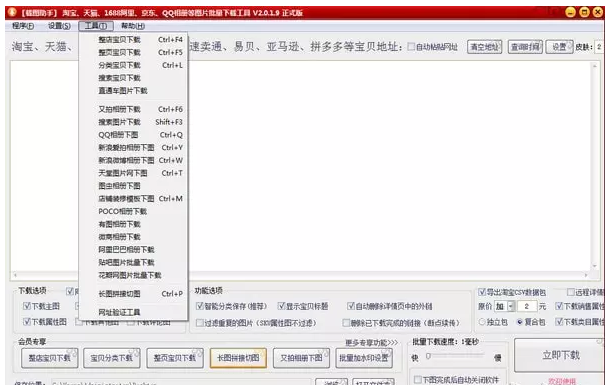Select 天堂图片网下图 menu item
Viewport: 616px width, 385px height.
coord(133,173)
